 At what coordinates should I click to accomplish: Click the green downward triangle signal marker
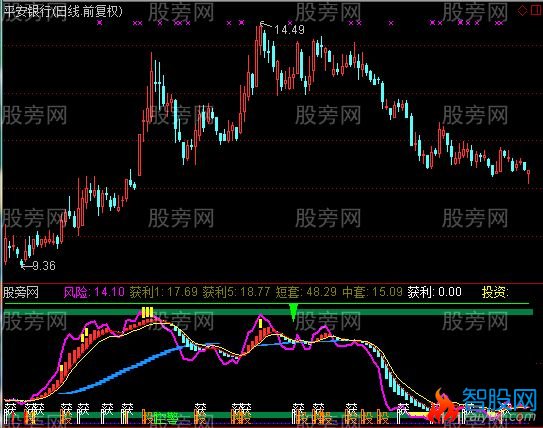click(x=294, y=312)
